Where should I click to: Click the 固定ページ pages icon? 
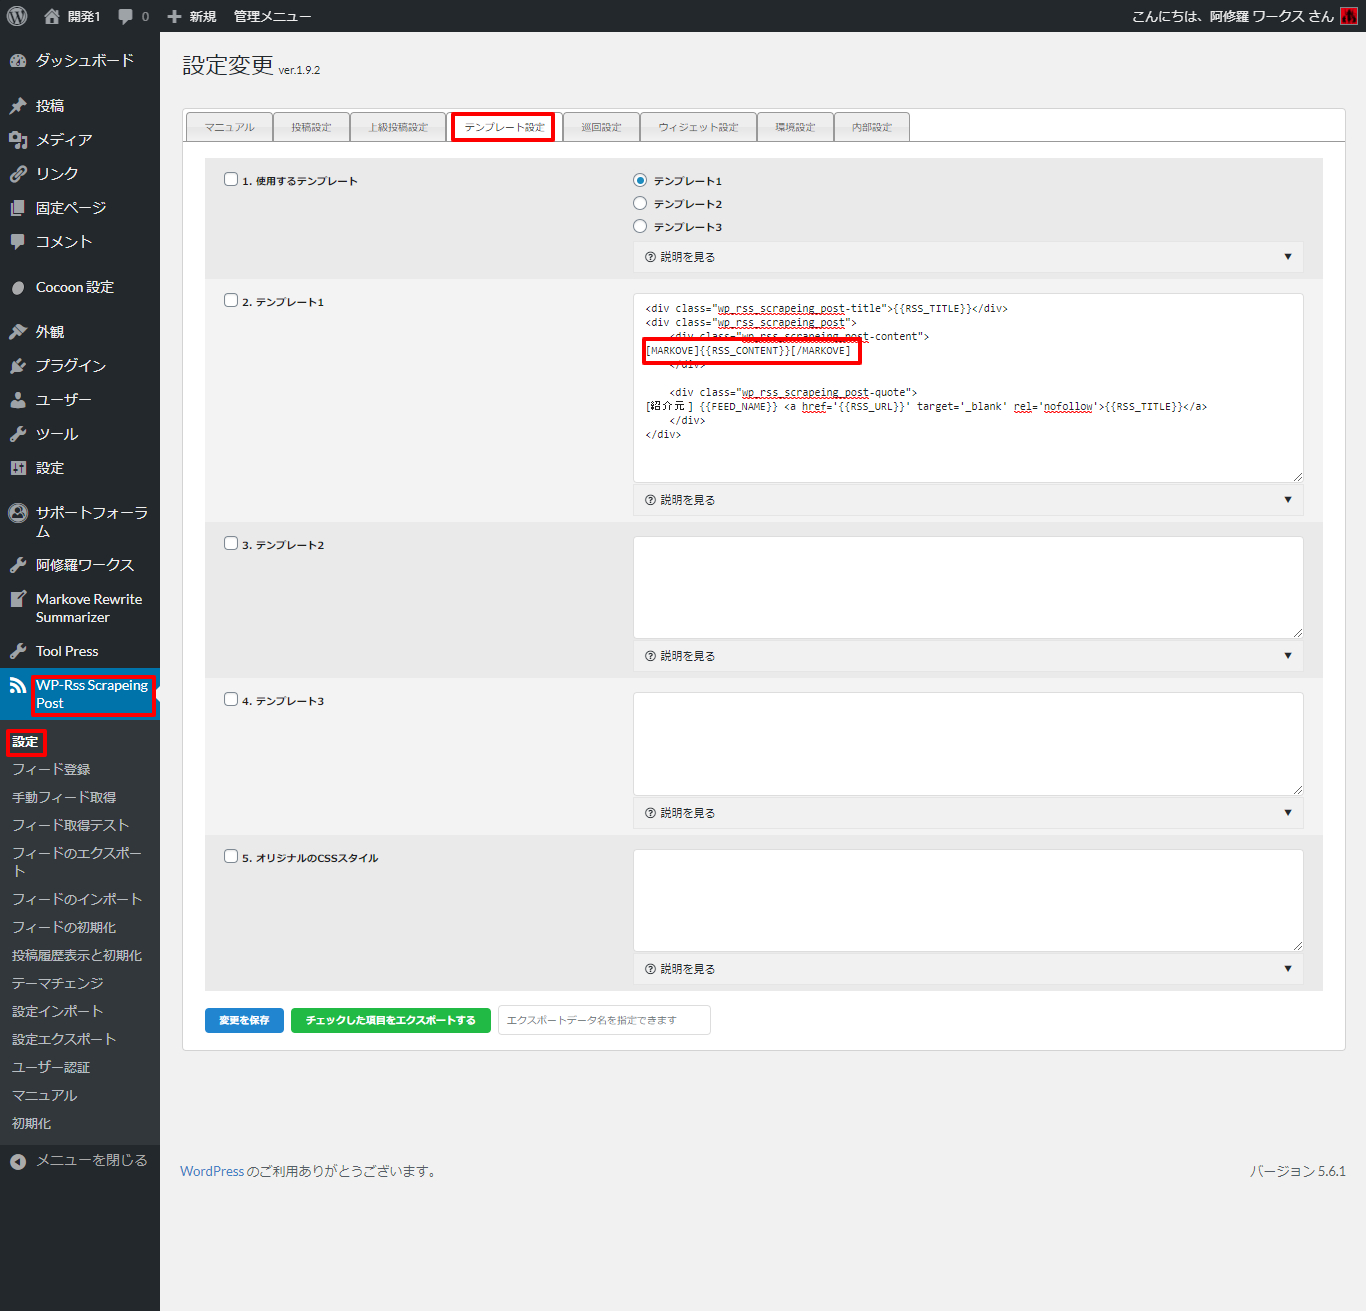tap(18, 208)
